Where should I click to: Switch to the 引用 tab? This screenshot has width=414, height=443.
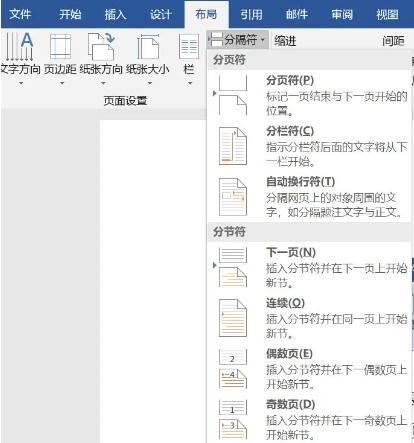251,14
